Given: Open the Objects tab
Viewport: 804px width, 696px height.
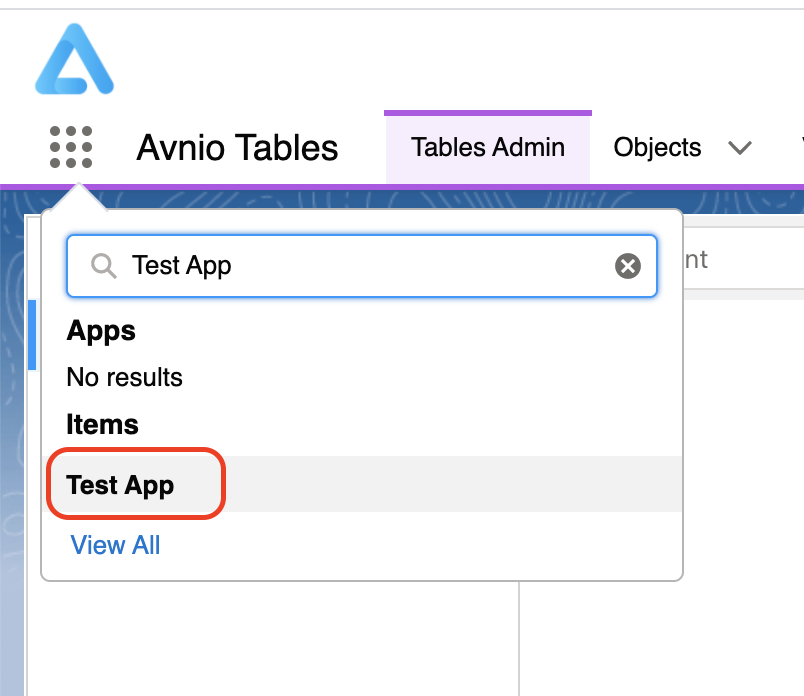Looking at the screenshot, I should point(657,148).
